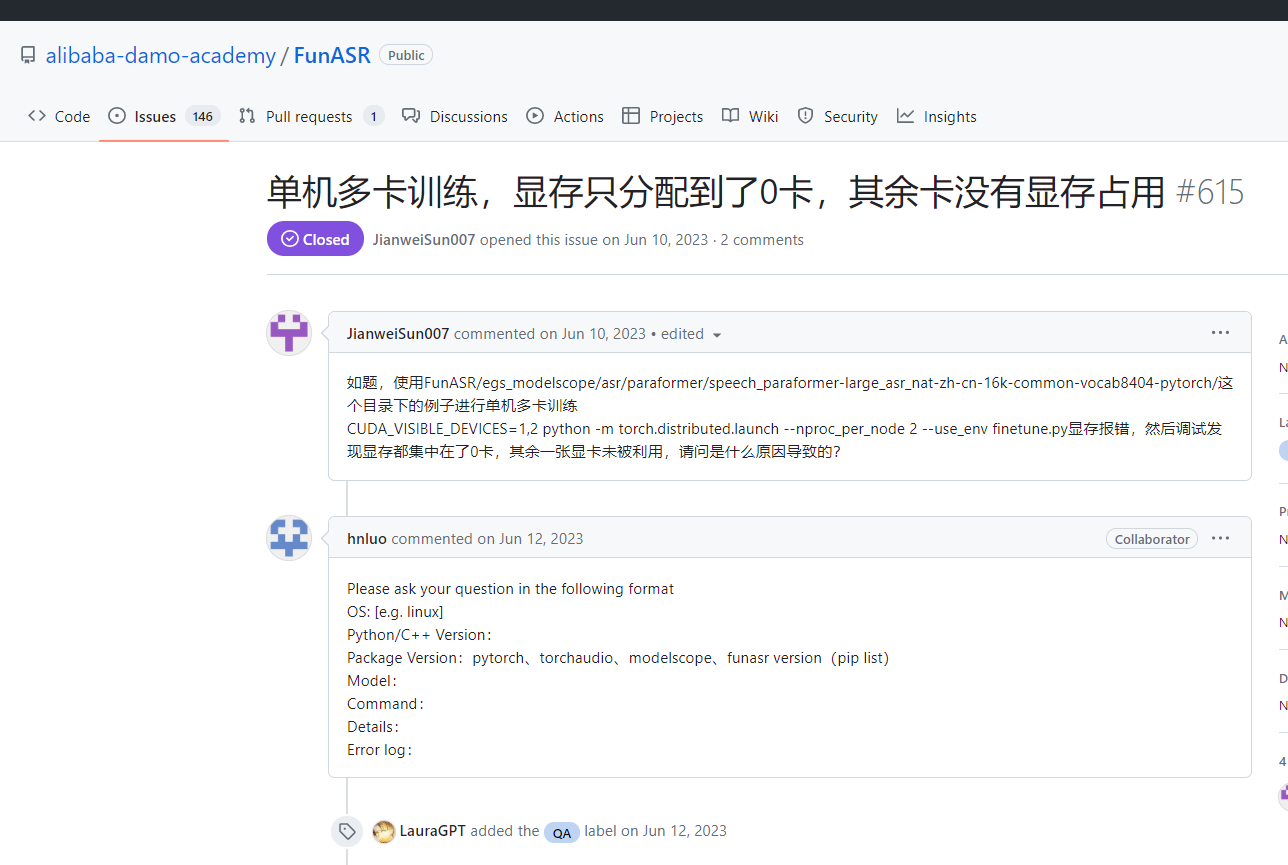Viewport: 1288px width, 865px height.
Task: Click 'Please ask your question in the following format'
Action: (511, 589)
